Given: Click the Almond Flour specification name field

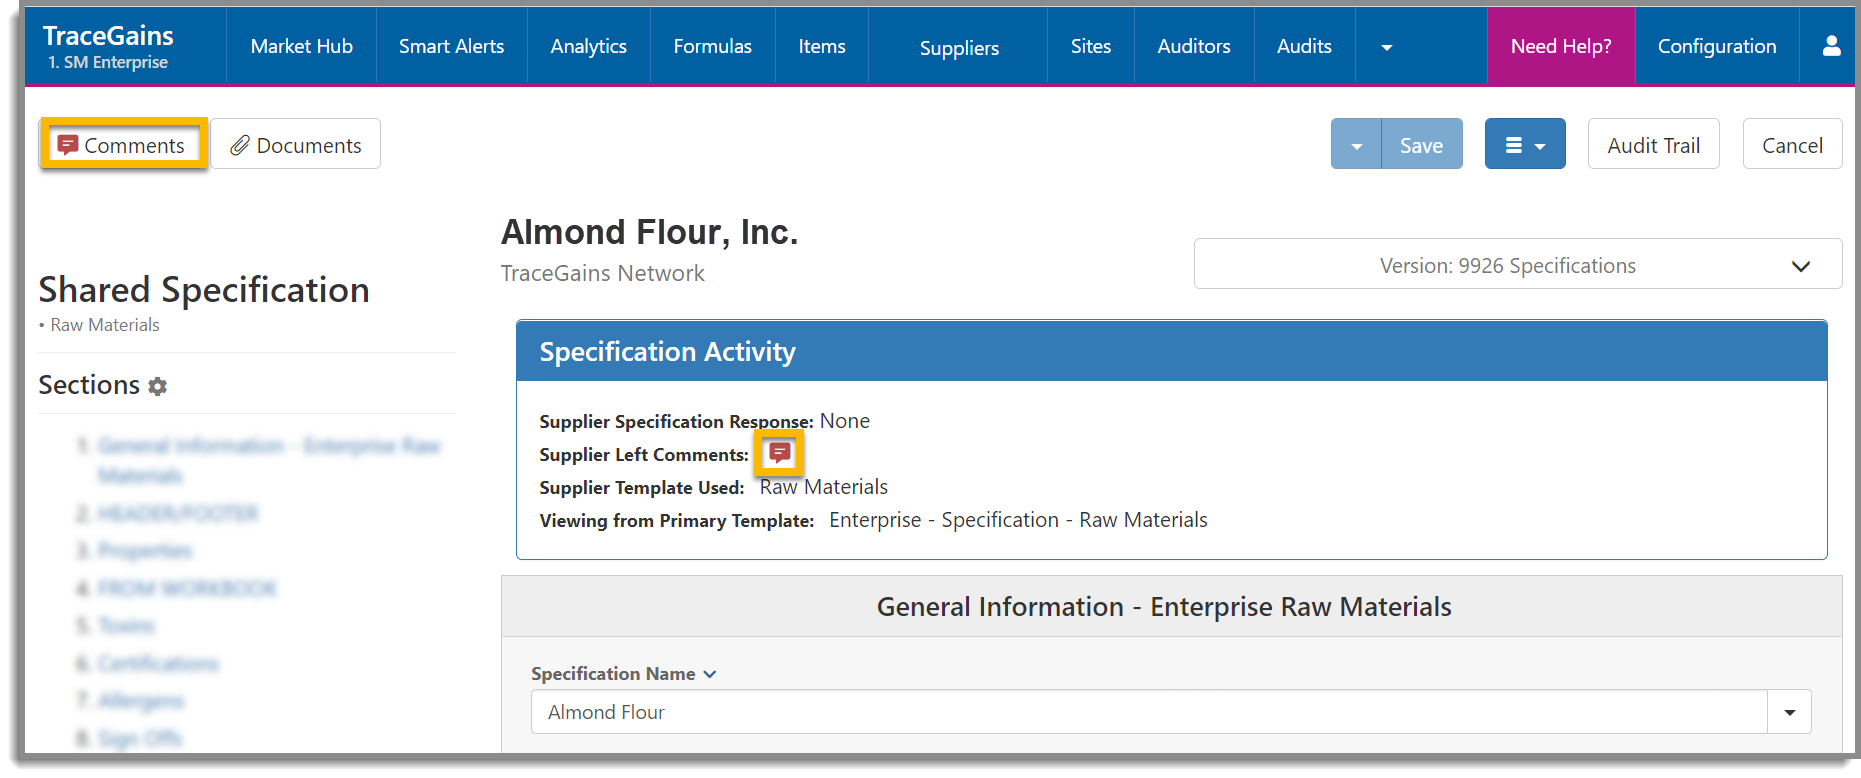Looking at the screenshot, I should [1149, 712].
